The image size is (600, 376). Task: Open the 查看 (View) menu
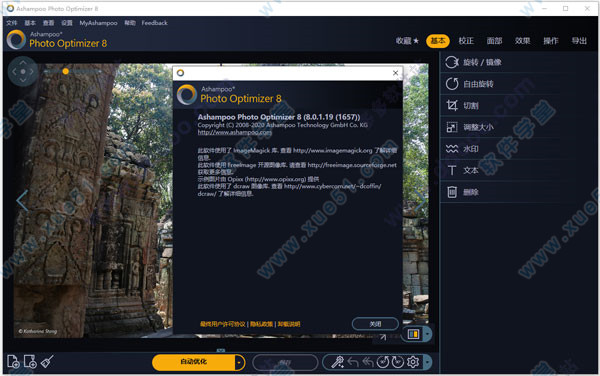coord(48,23)
